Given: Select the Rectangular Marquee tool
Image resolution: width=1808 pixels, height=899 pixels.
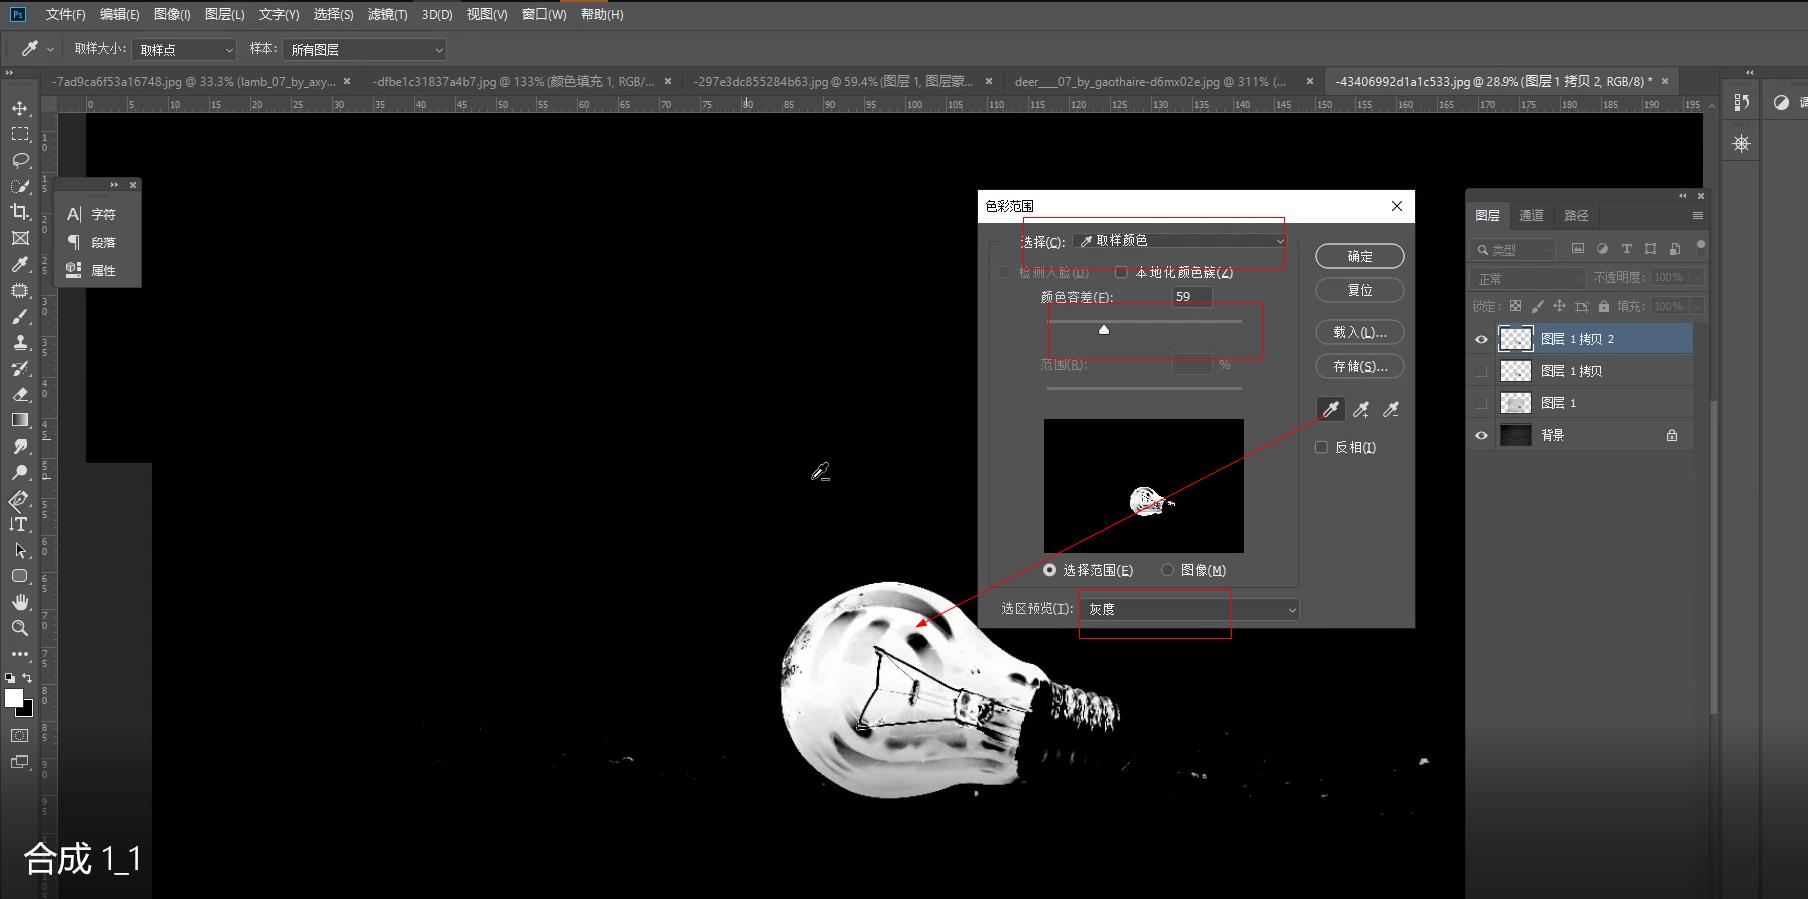Looking at the screenshot, I should point(20,134).
